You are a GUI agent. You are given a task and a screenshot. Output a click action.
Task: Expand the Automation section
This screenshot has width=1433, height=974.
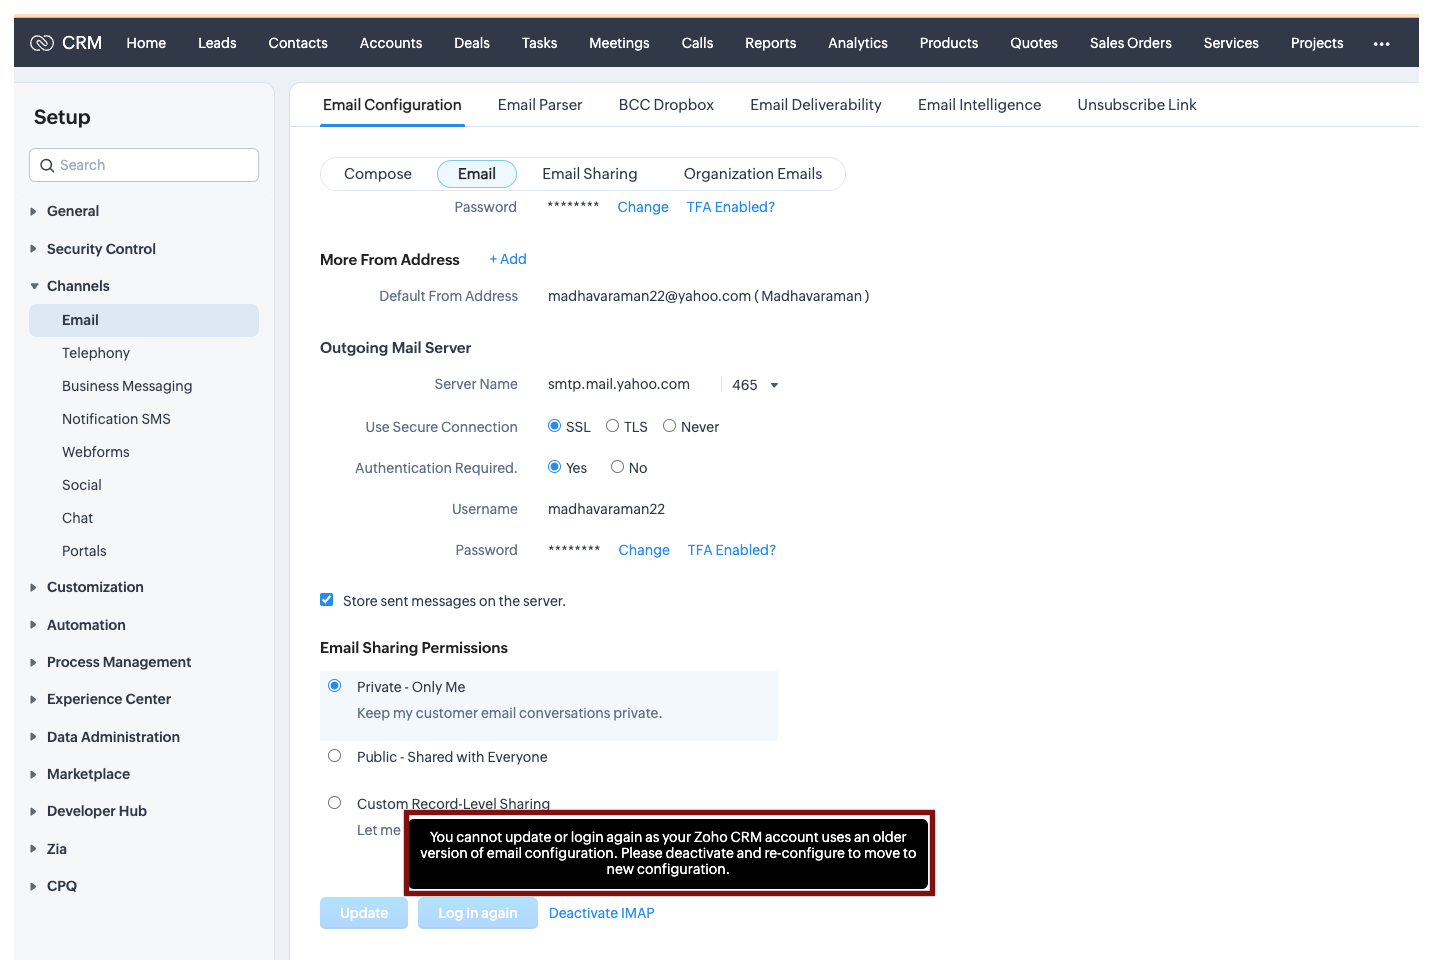[34, 625]
